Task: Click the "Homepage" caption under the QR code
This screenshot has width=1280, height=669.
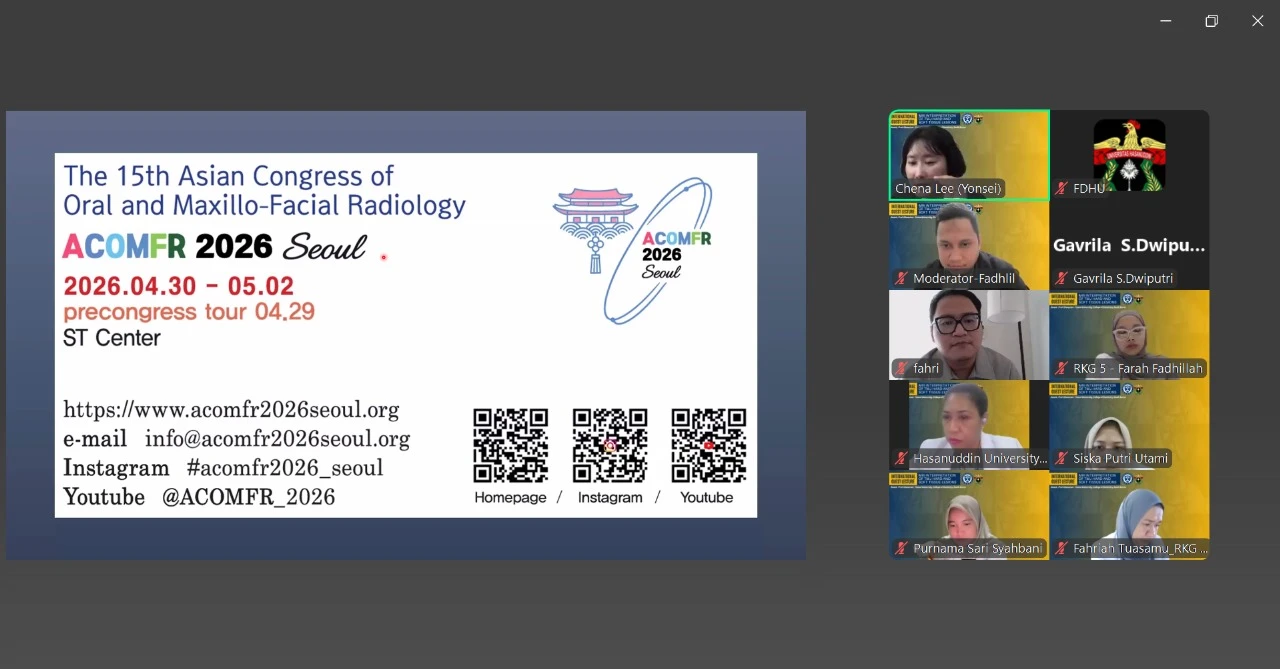Action: (510, 497)
